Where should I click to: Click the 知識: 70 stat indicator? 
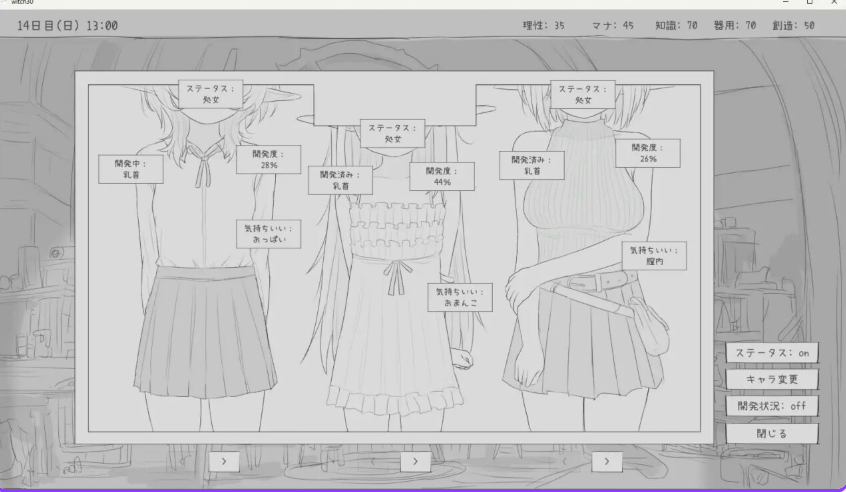pyautogui.click(x=676, y=25)
